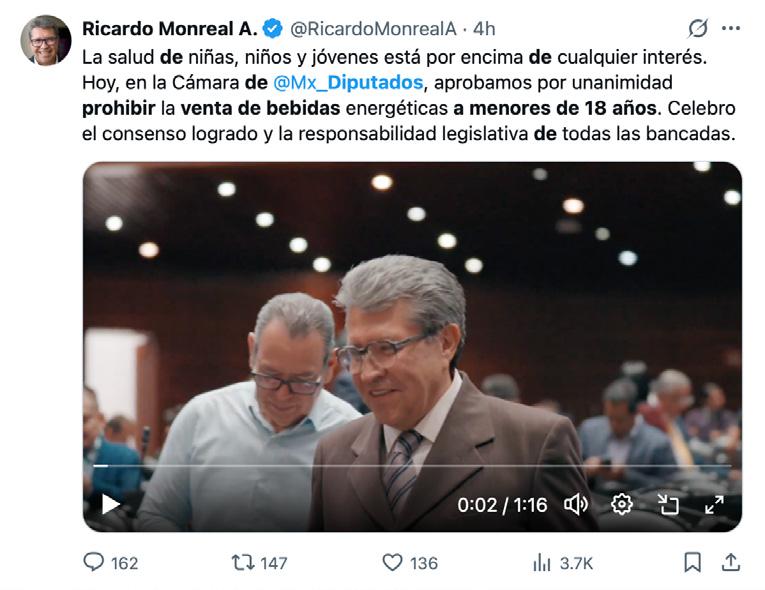
Task: View analytics bar chart showing 3.7K
Action: (542, 562)
